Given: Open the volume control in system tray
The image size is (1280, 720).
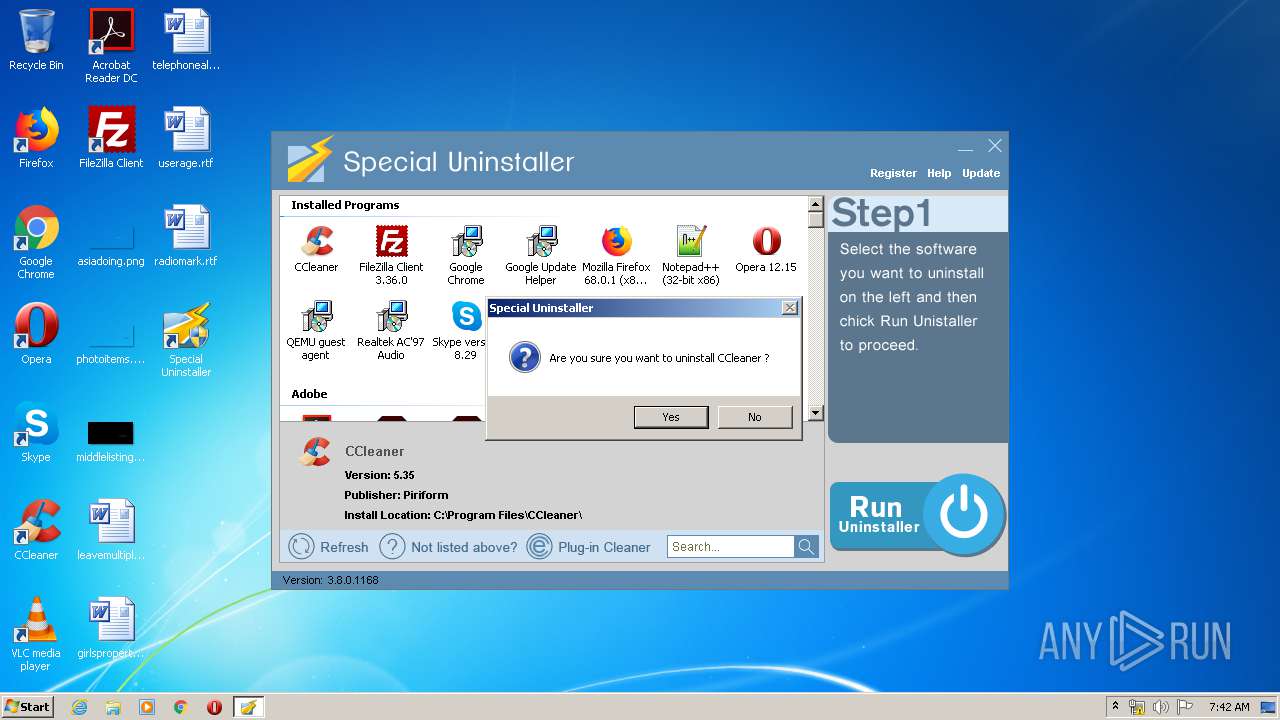Looking at the screenshot, I should (x=1161, y=707).
